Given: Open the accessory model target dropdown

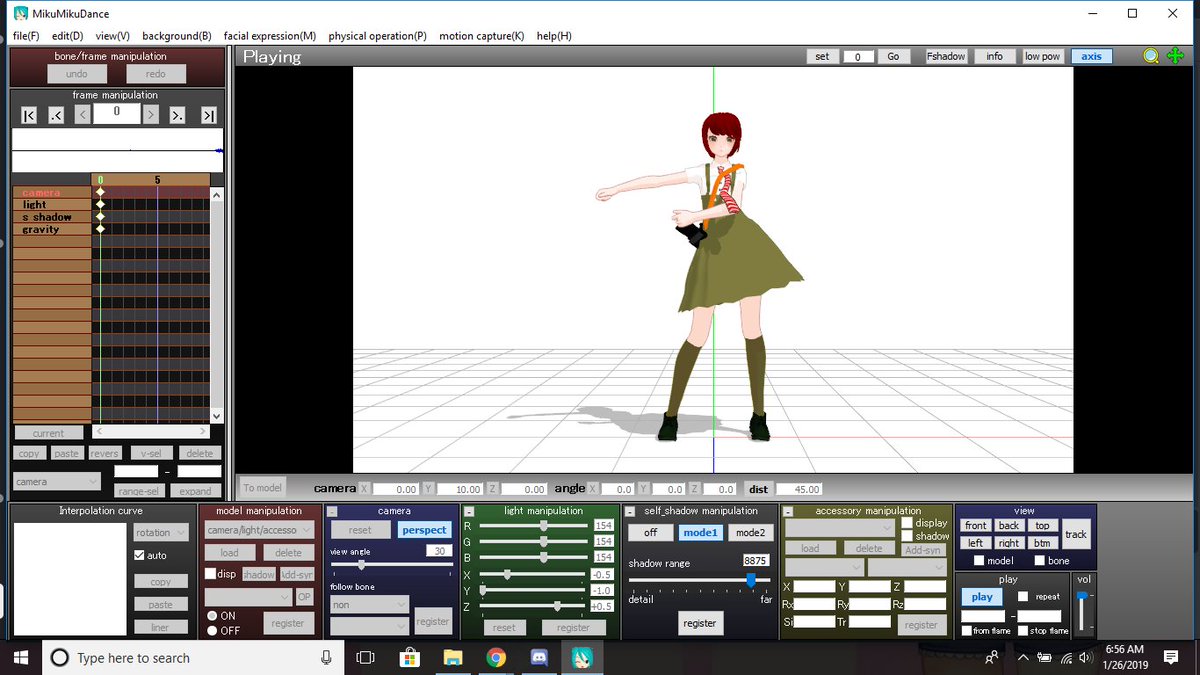Looking at the screenshot, I should click(824, 567).
